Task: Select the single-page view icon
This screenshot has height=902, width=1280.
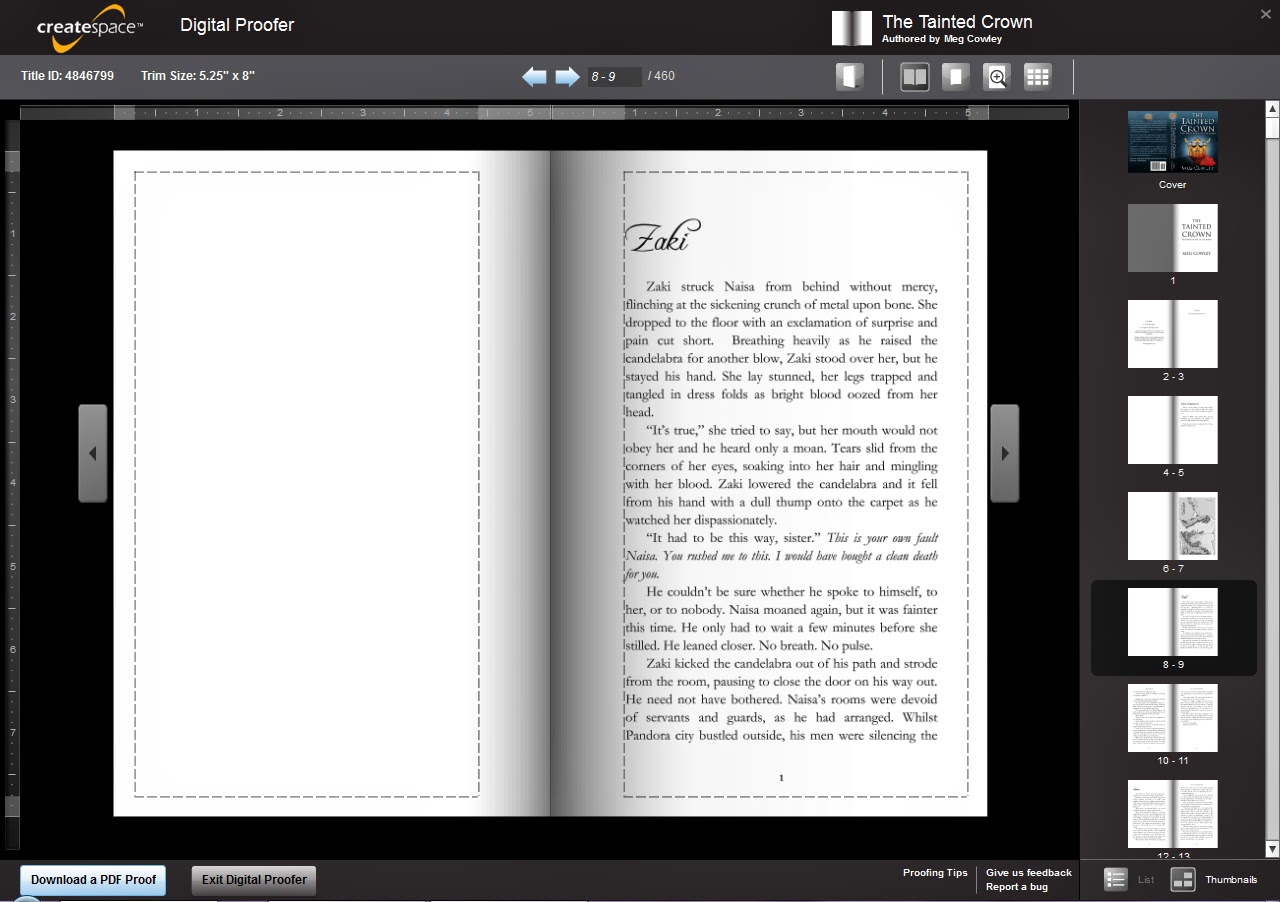Action: 956,77
